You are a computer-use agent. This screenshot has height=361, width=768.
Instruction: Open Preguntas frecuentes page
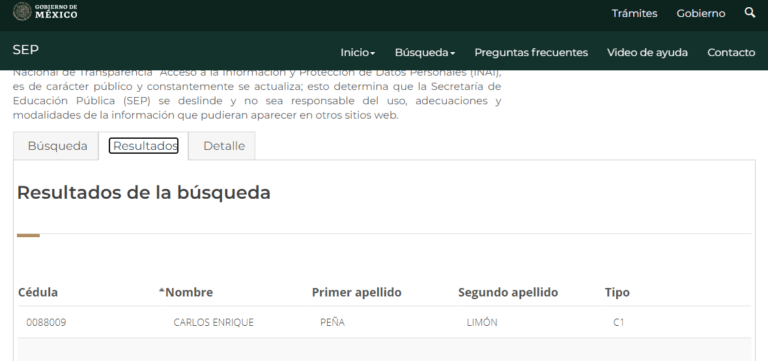531,52
